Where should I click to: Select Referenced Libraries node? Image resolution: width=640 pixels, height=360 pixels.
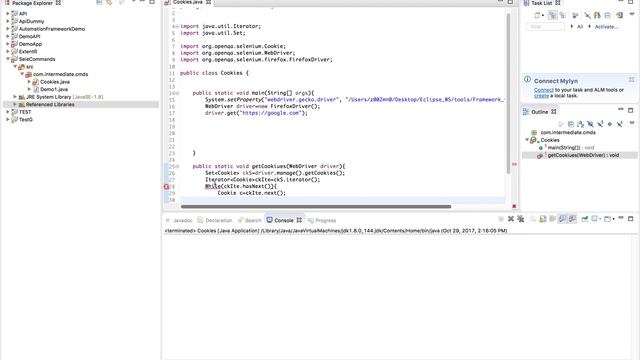click(x=50, y=104)
